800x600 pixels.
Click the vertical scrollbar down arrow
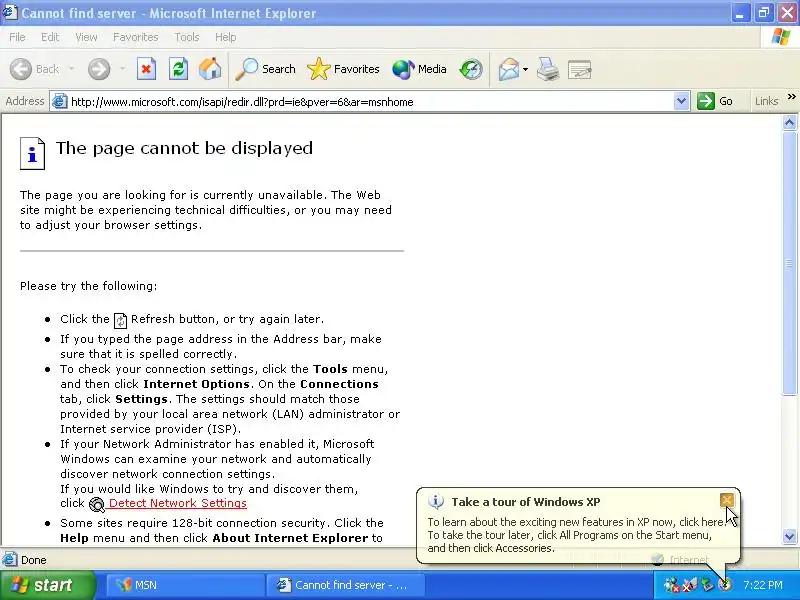coord(789,536)
